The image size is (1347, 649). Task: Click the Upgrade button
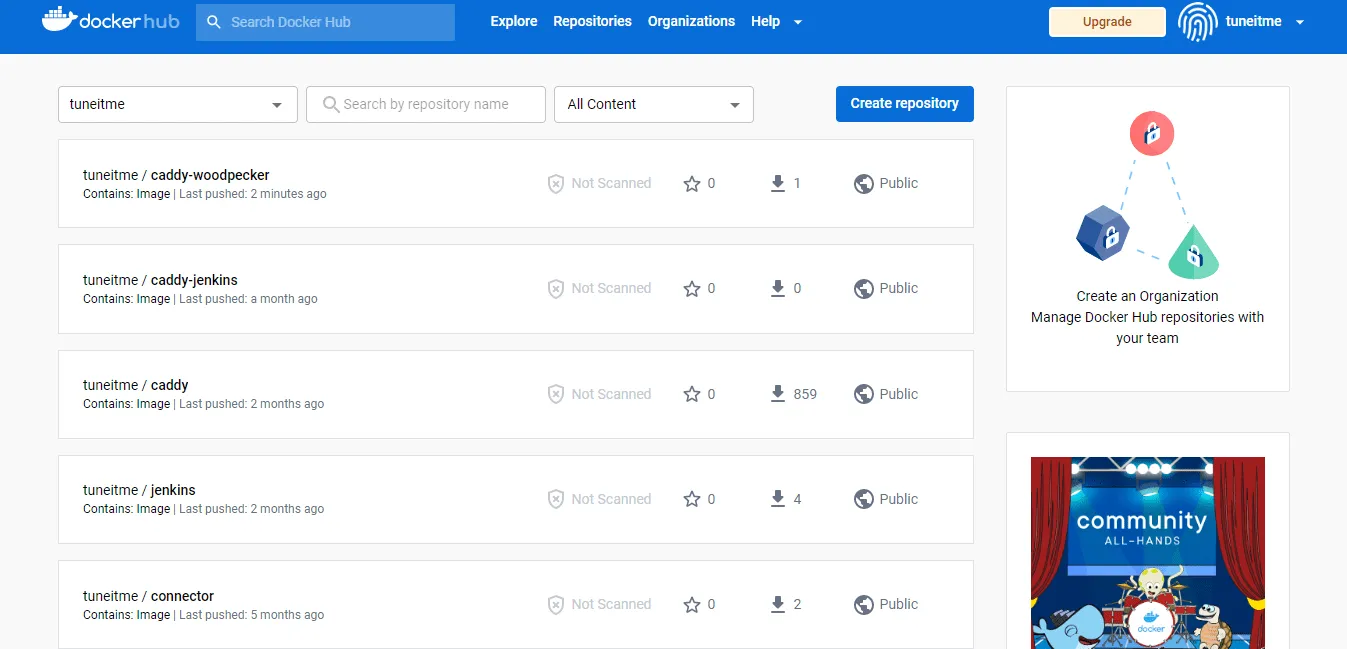[x=1107, y=22]
